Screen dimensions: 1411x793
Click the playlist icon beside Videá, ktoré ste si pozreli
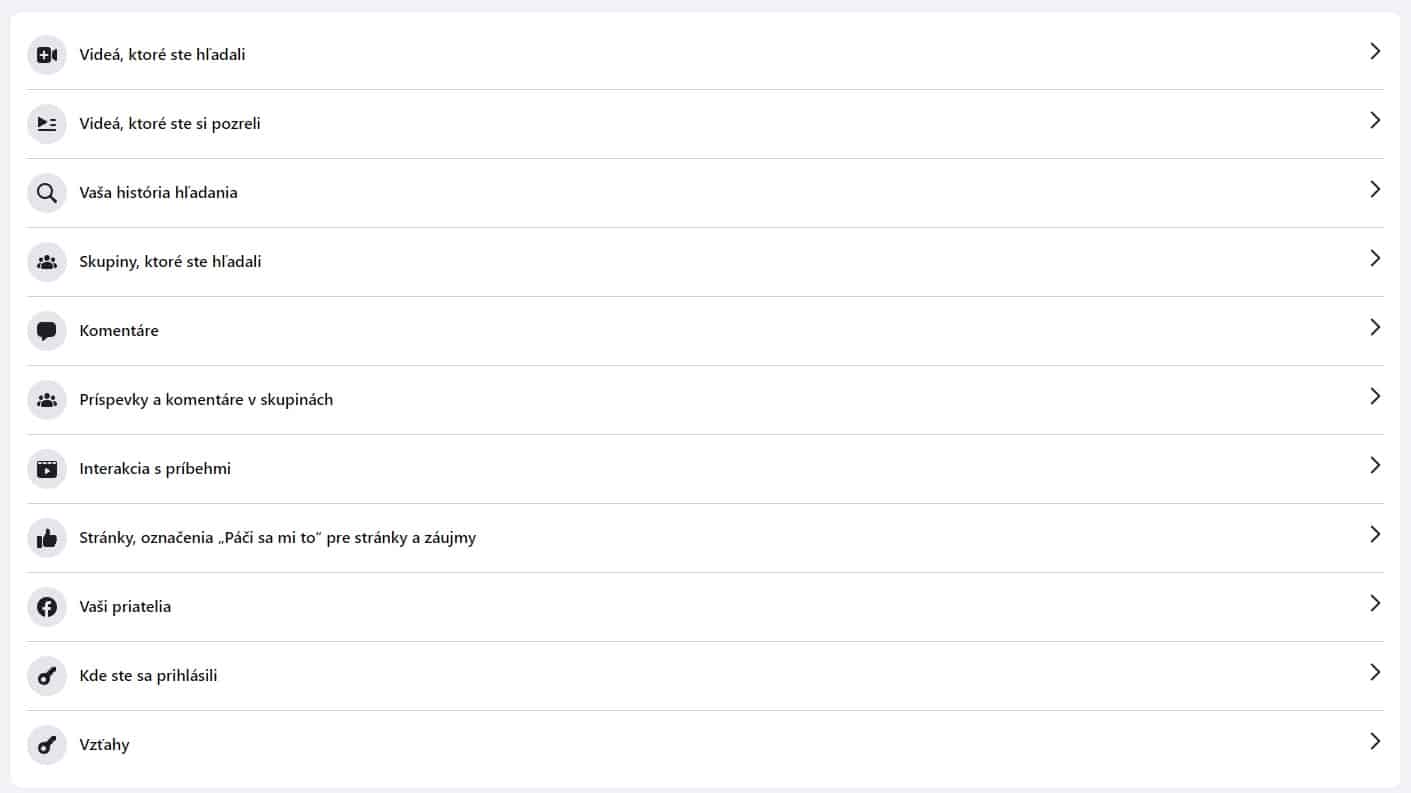point(47,124)
